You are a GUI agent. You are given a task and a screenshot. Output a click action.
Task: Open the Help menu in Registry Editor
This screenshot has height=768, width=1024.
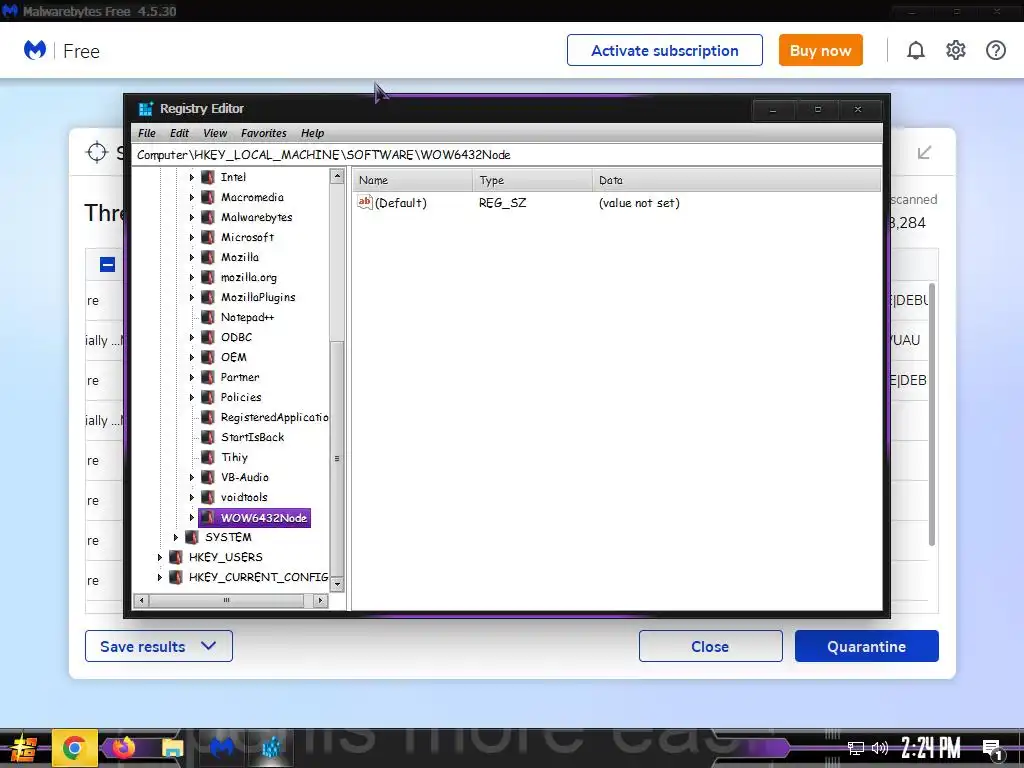click(312, 133)
